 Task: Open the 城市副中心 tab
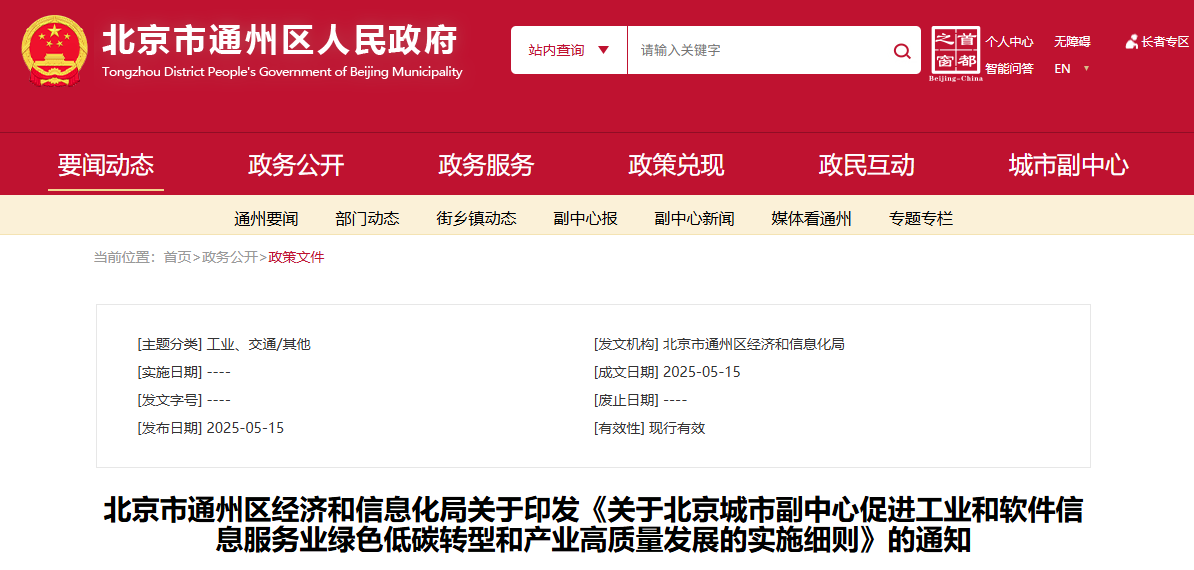click(x=1068, y=165)
